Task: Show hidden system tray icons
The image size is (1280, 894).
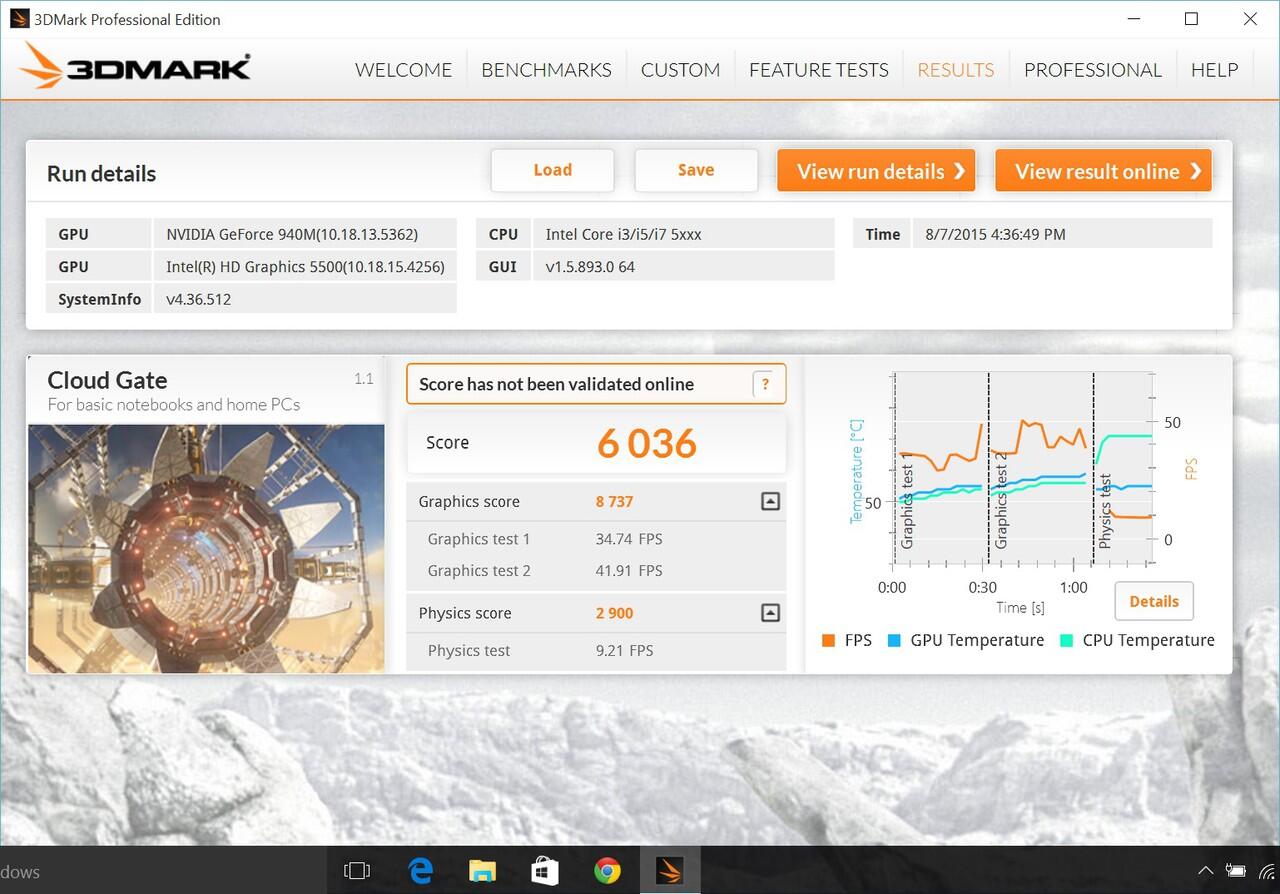Action: pos(1206,871)
